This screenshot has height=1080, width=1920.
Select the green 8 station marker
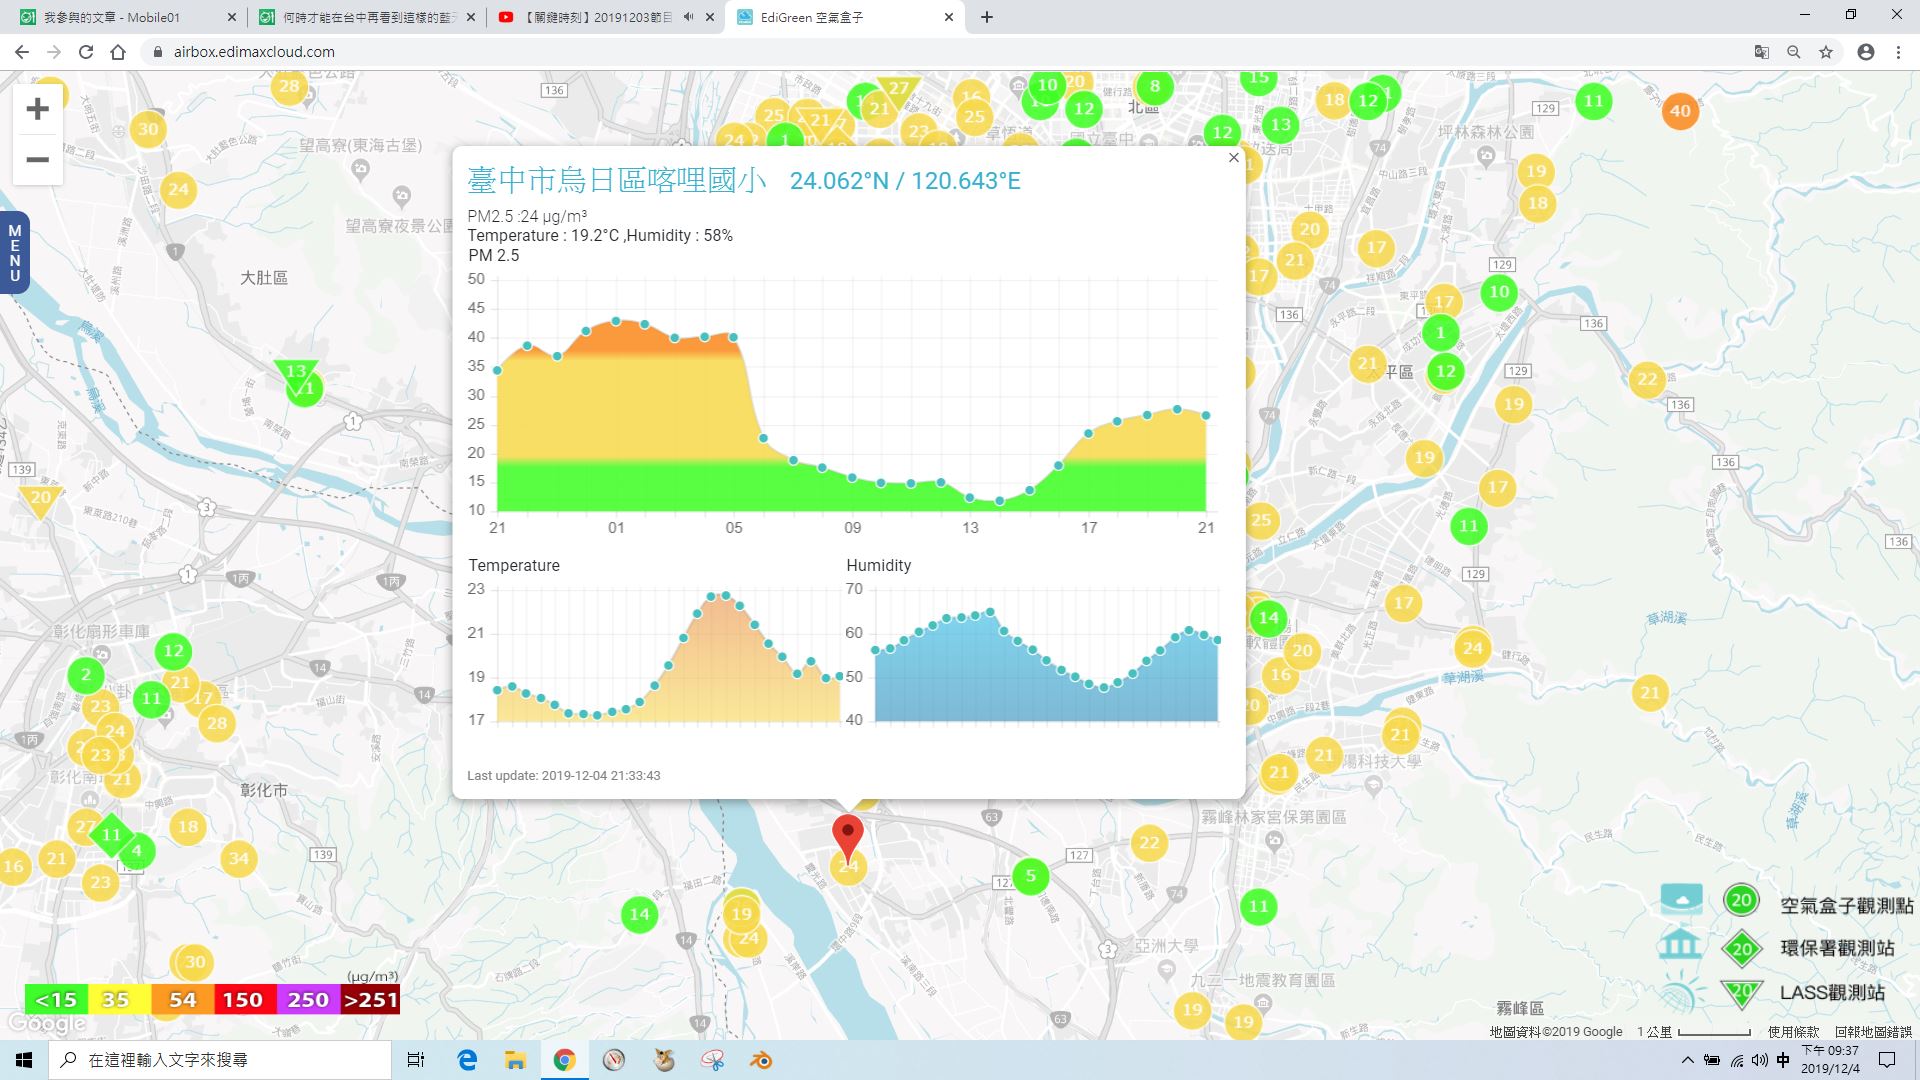[x=1155, y=87]
